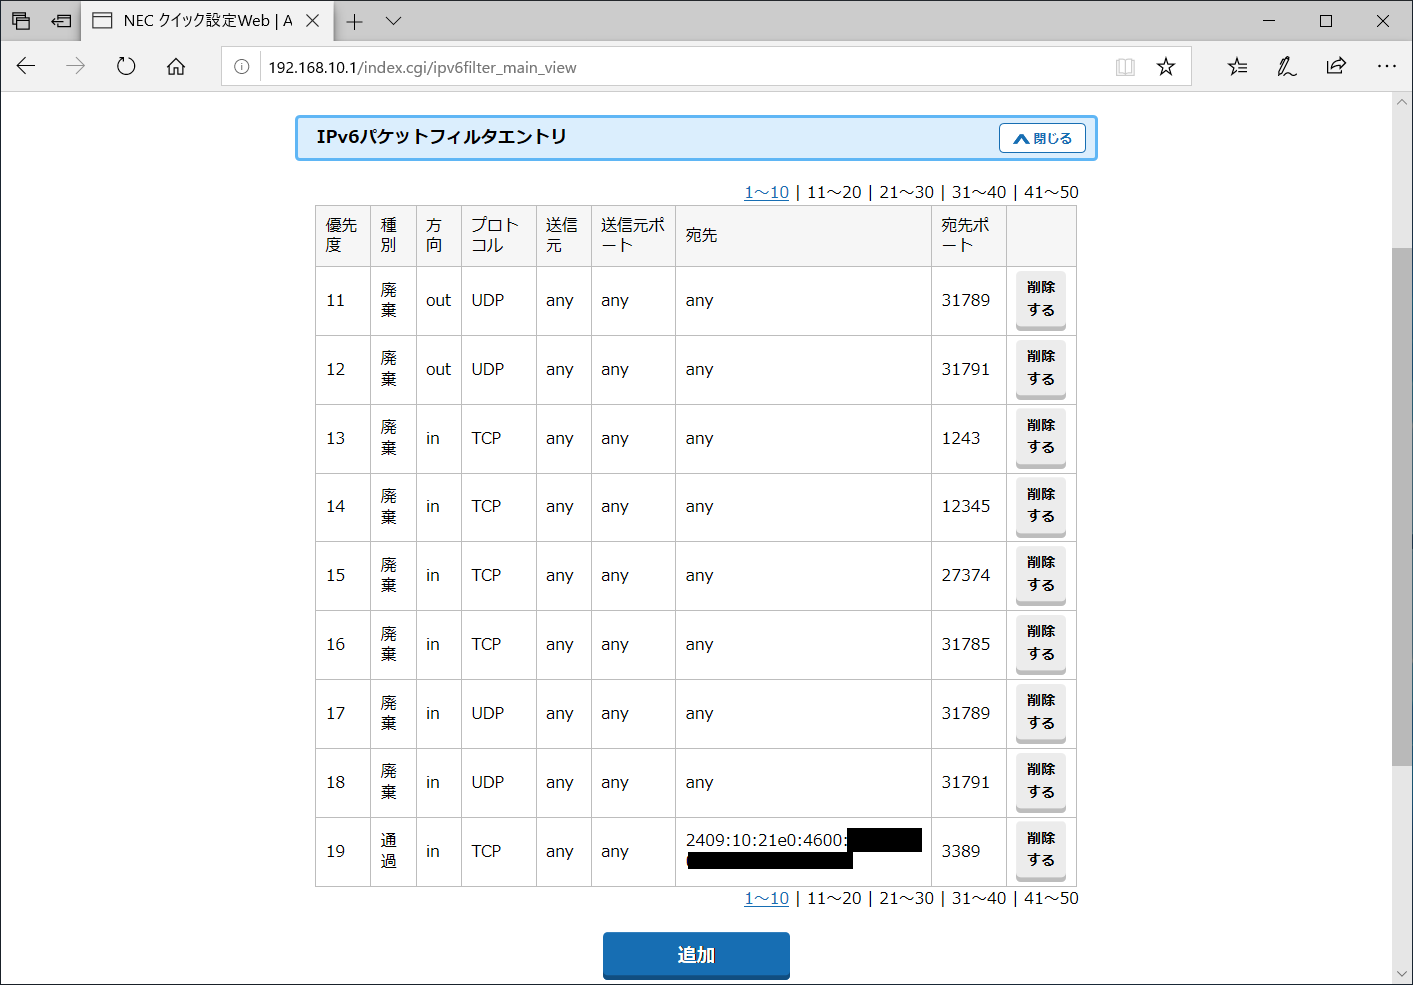Open top pagination link 31～40
1413x985 pixels.
[979, 193]
